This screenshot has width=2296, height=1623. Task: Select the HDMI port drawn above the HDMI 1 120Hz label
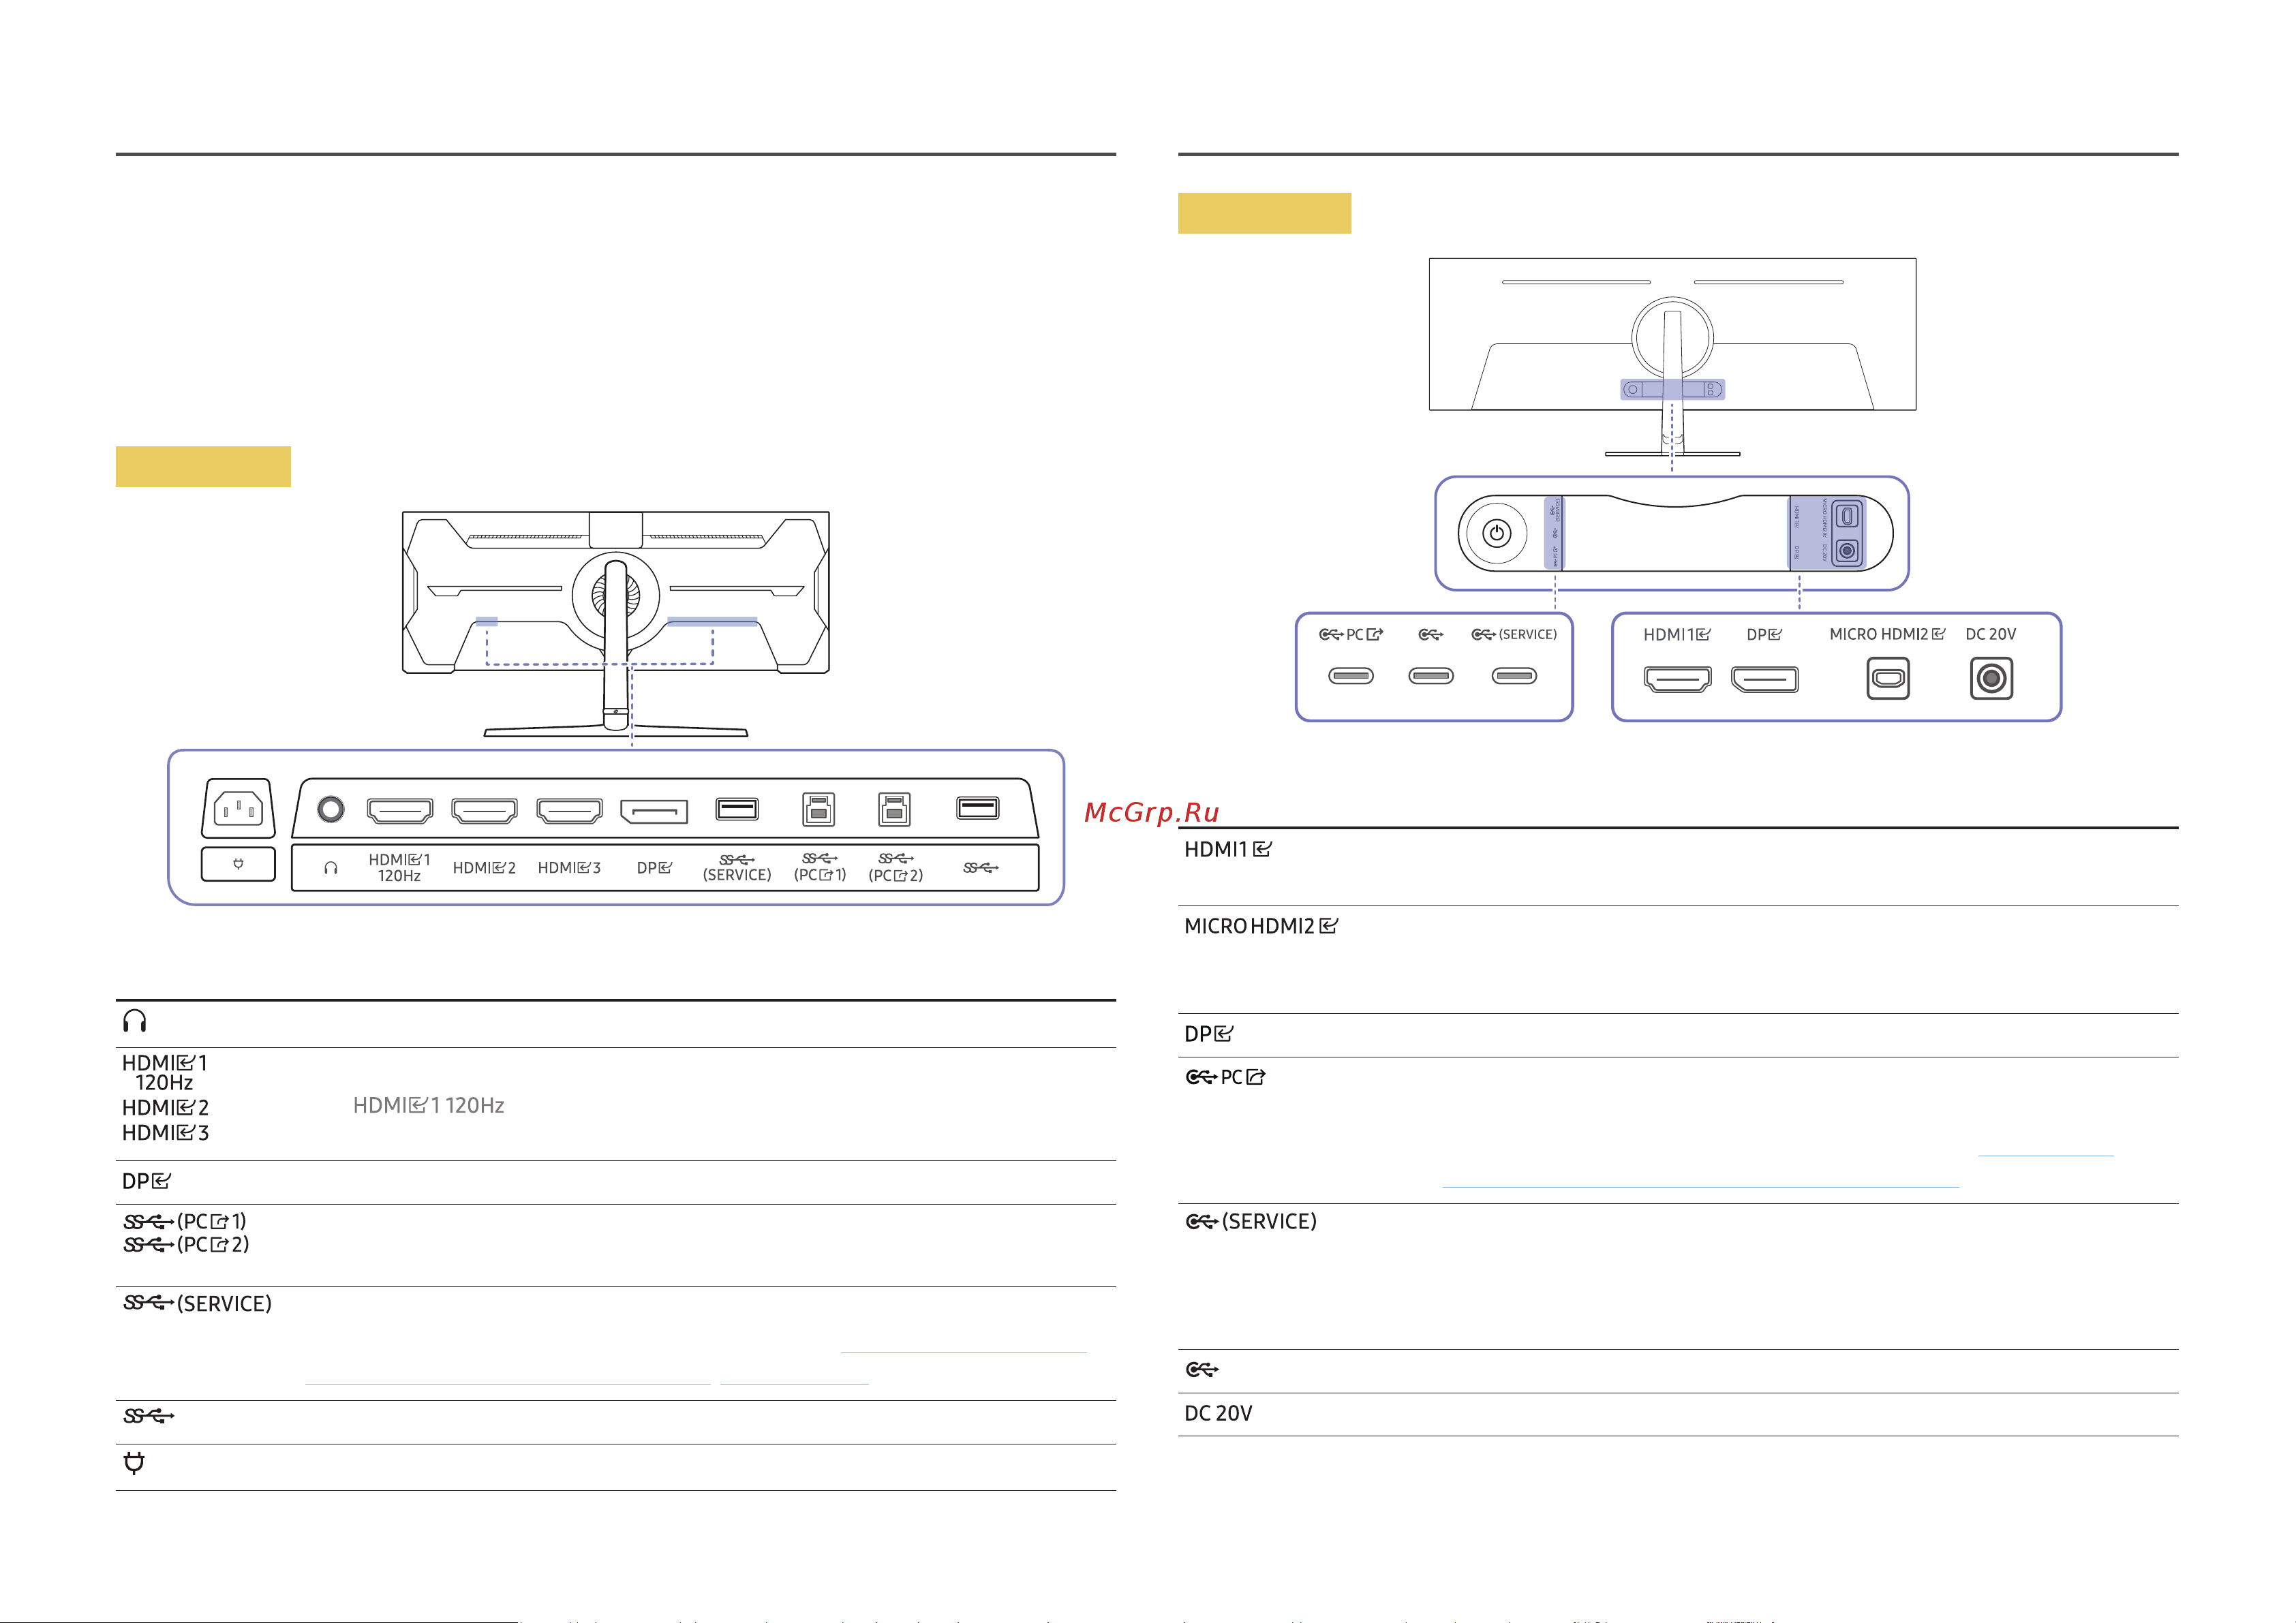399,810
